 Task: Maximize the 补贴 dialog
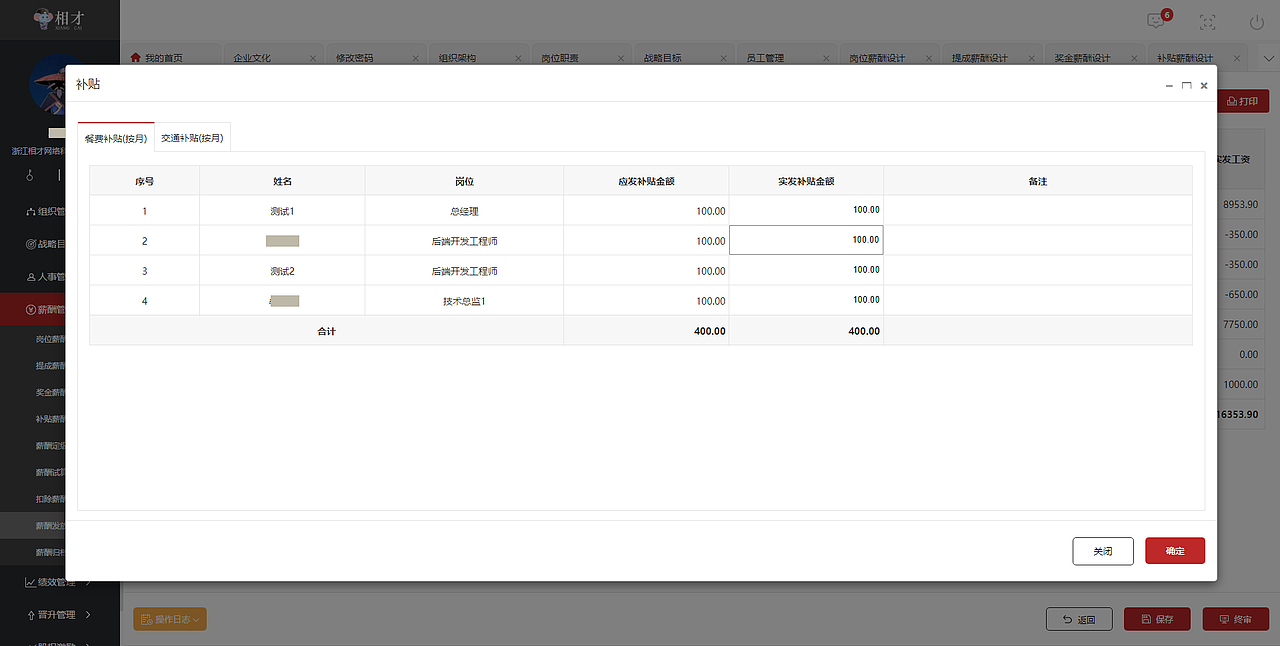point(1187,86)
